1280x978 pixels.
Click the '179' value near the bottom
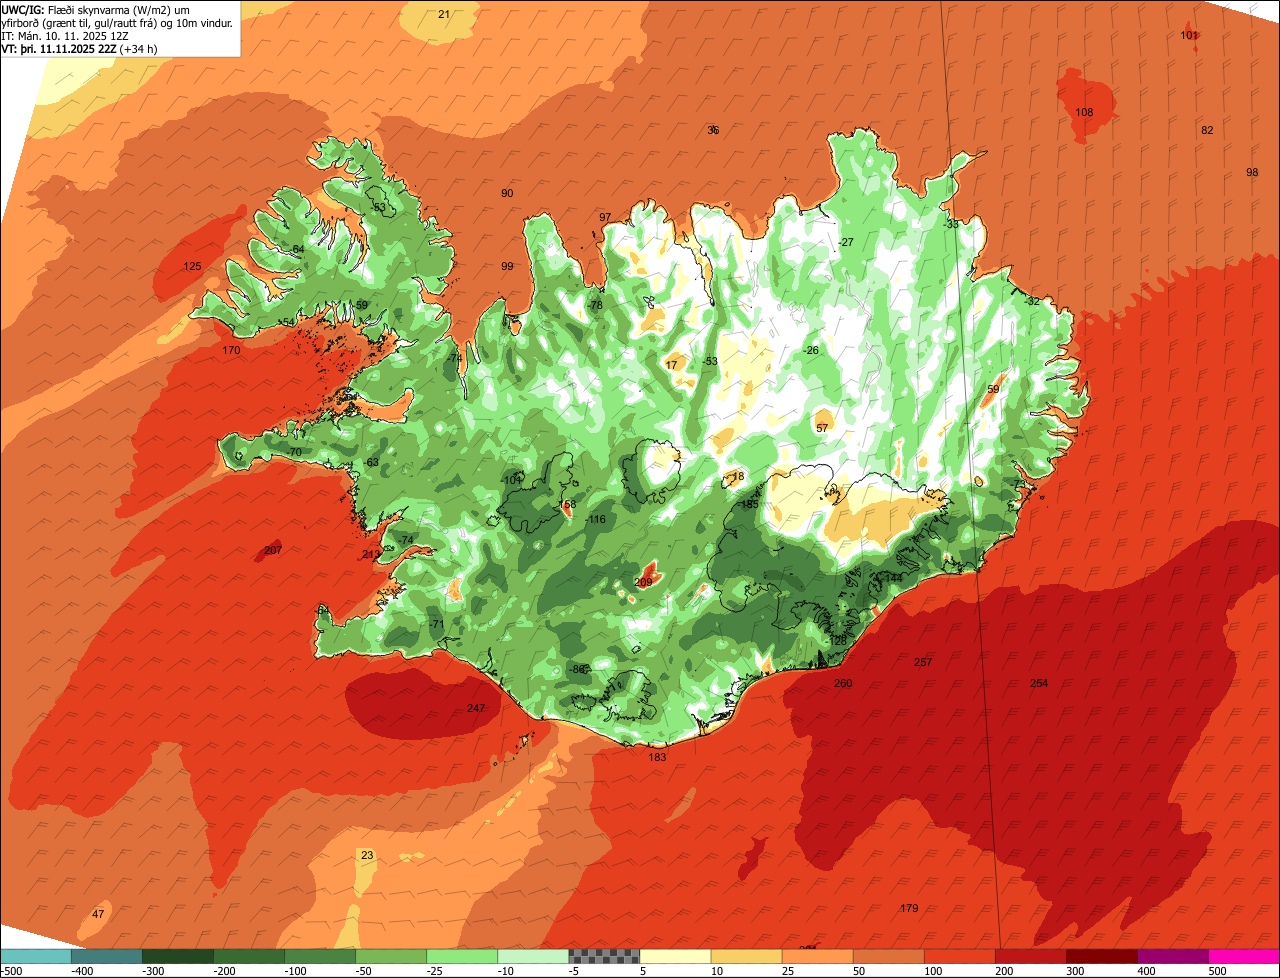[909, 908]
